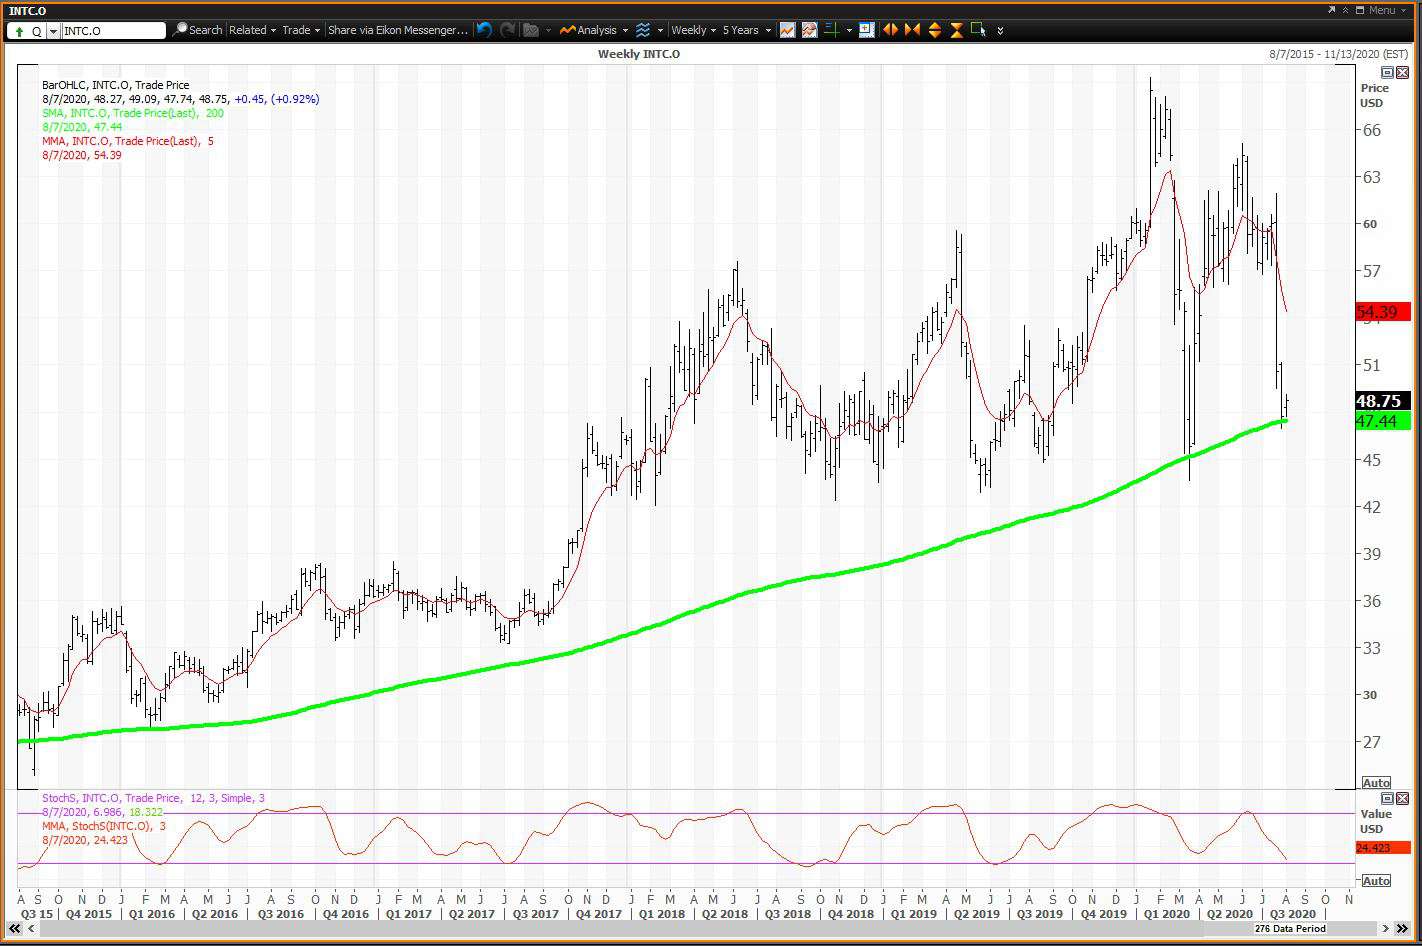Click the blue Undo arrow icon
Viewport: 1422px width, 946px height.
pyautogui.click(x=484, y=30)
